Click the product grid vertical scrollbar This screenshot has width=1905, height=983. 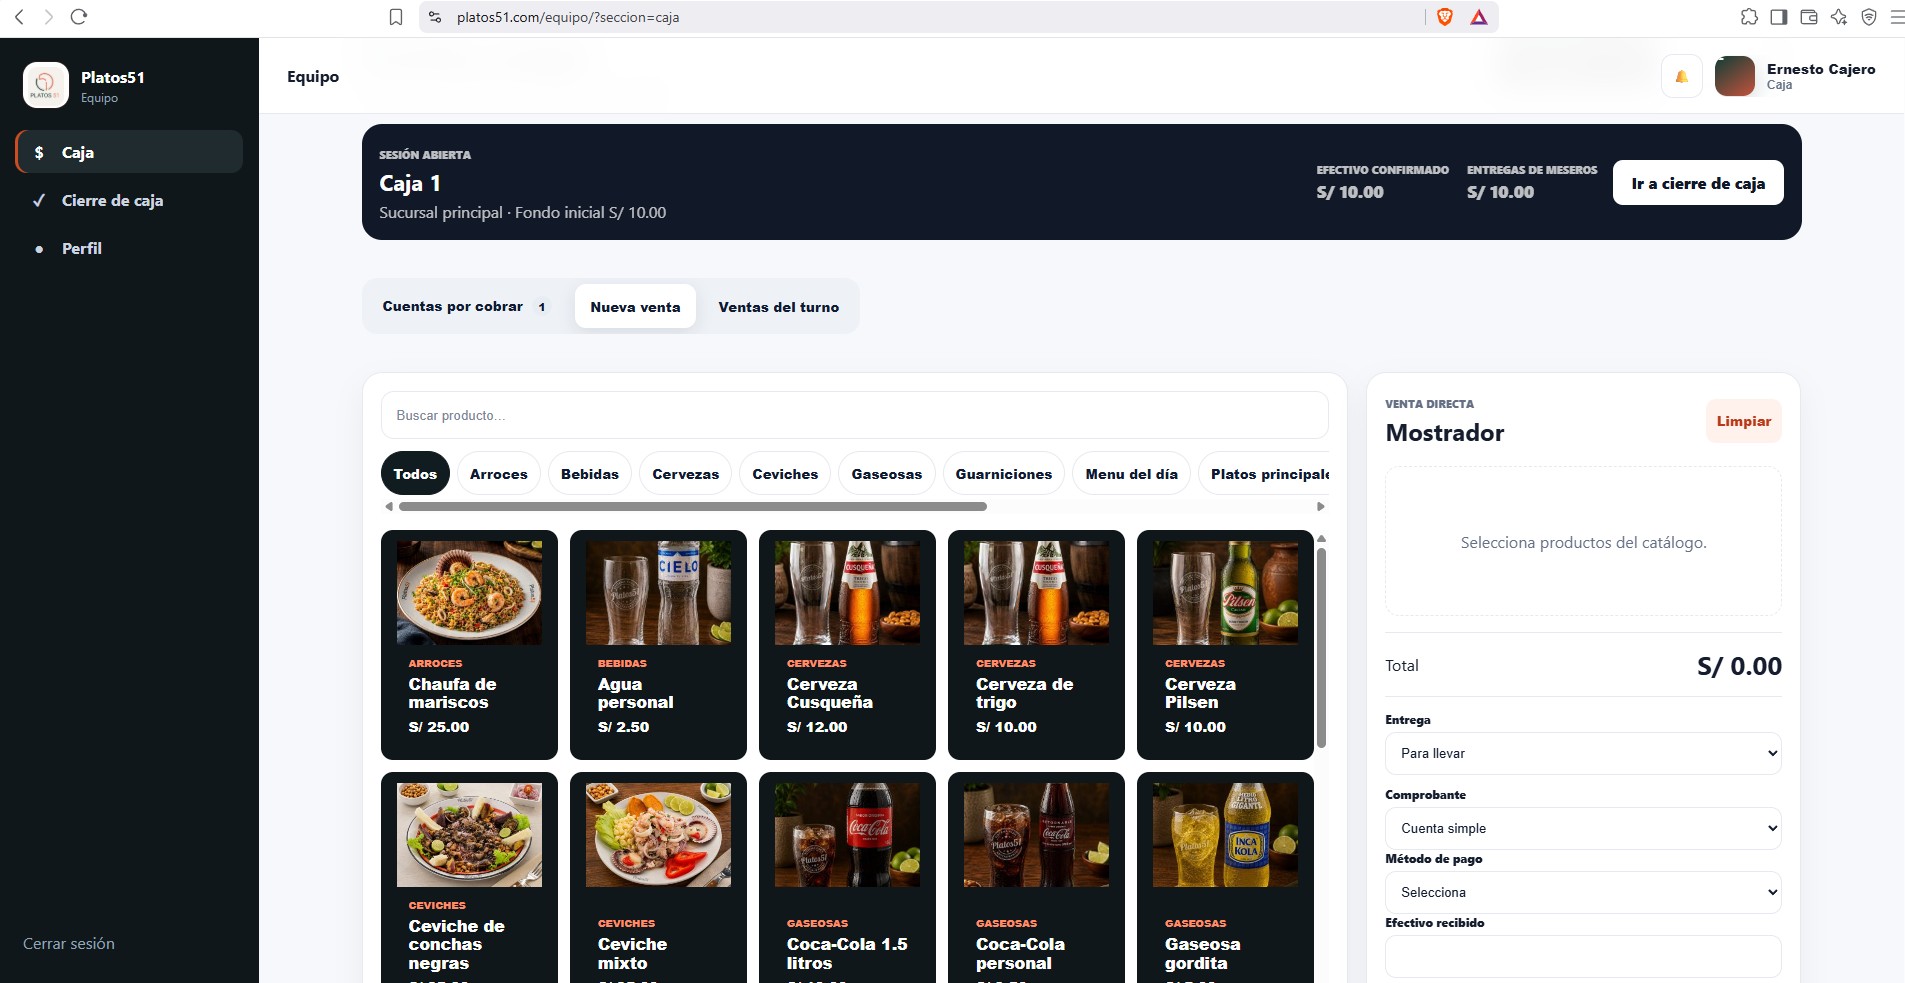tap(1321, 648)
